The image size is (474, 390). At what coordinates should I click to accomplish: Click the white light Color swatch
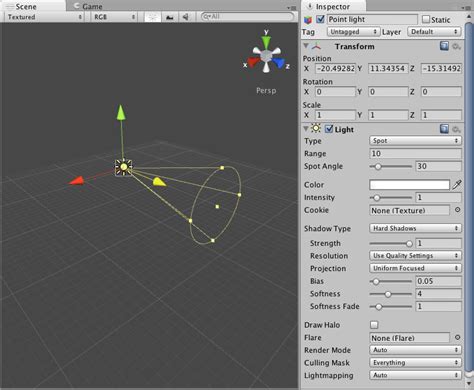point(409,185)
